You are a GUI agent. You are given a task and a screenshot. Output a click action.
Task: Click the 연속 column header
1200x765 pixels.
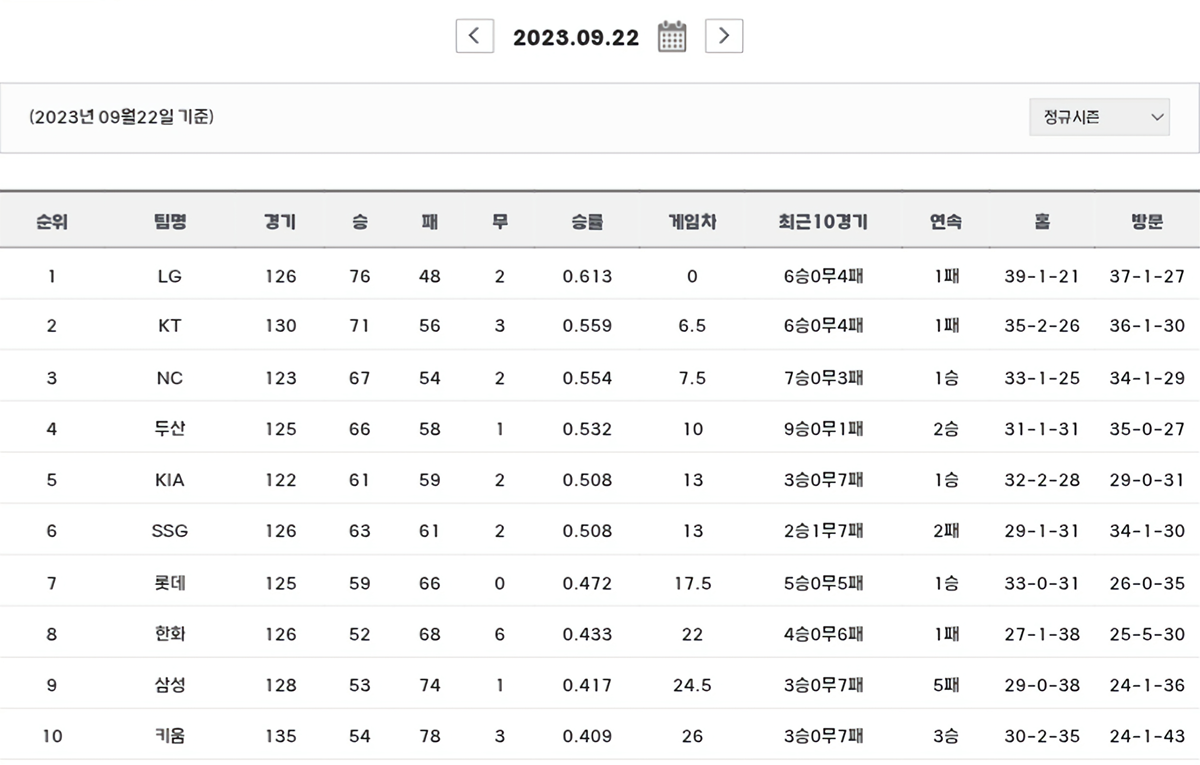(946, 221)
